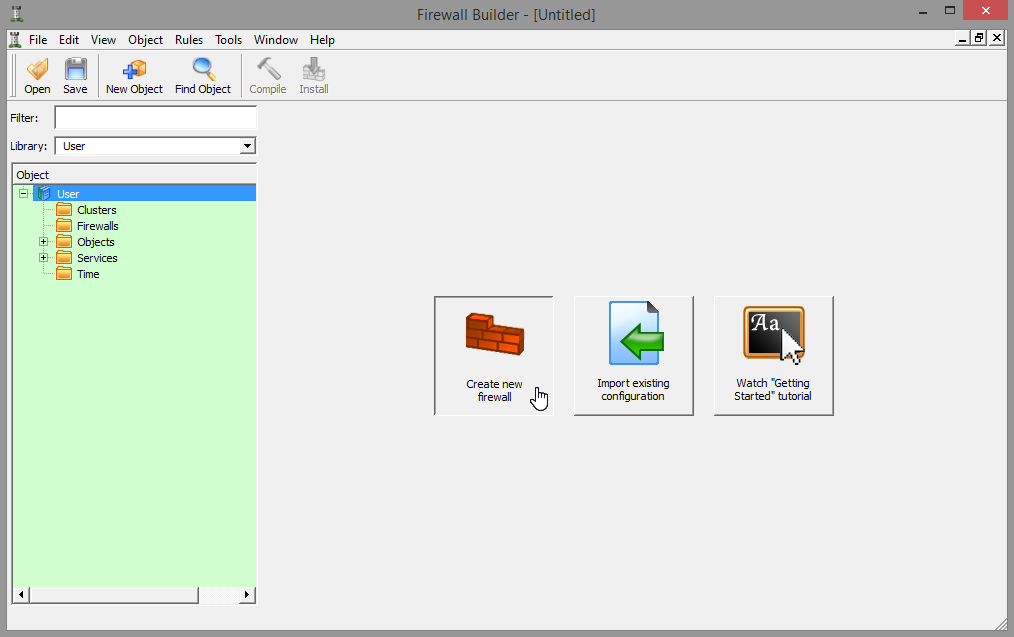Click the Compile hammer icon
This screenshot has height=637, width=1014.
(267, 70)
